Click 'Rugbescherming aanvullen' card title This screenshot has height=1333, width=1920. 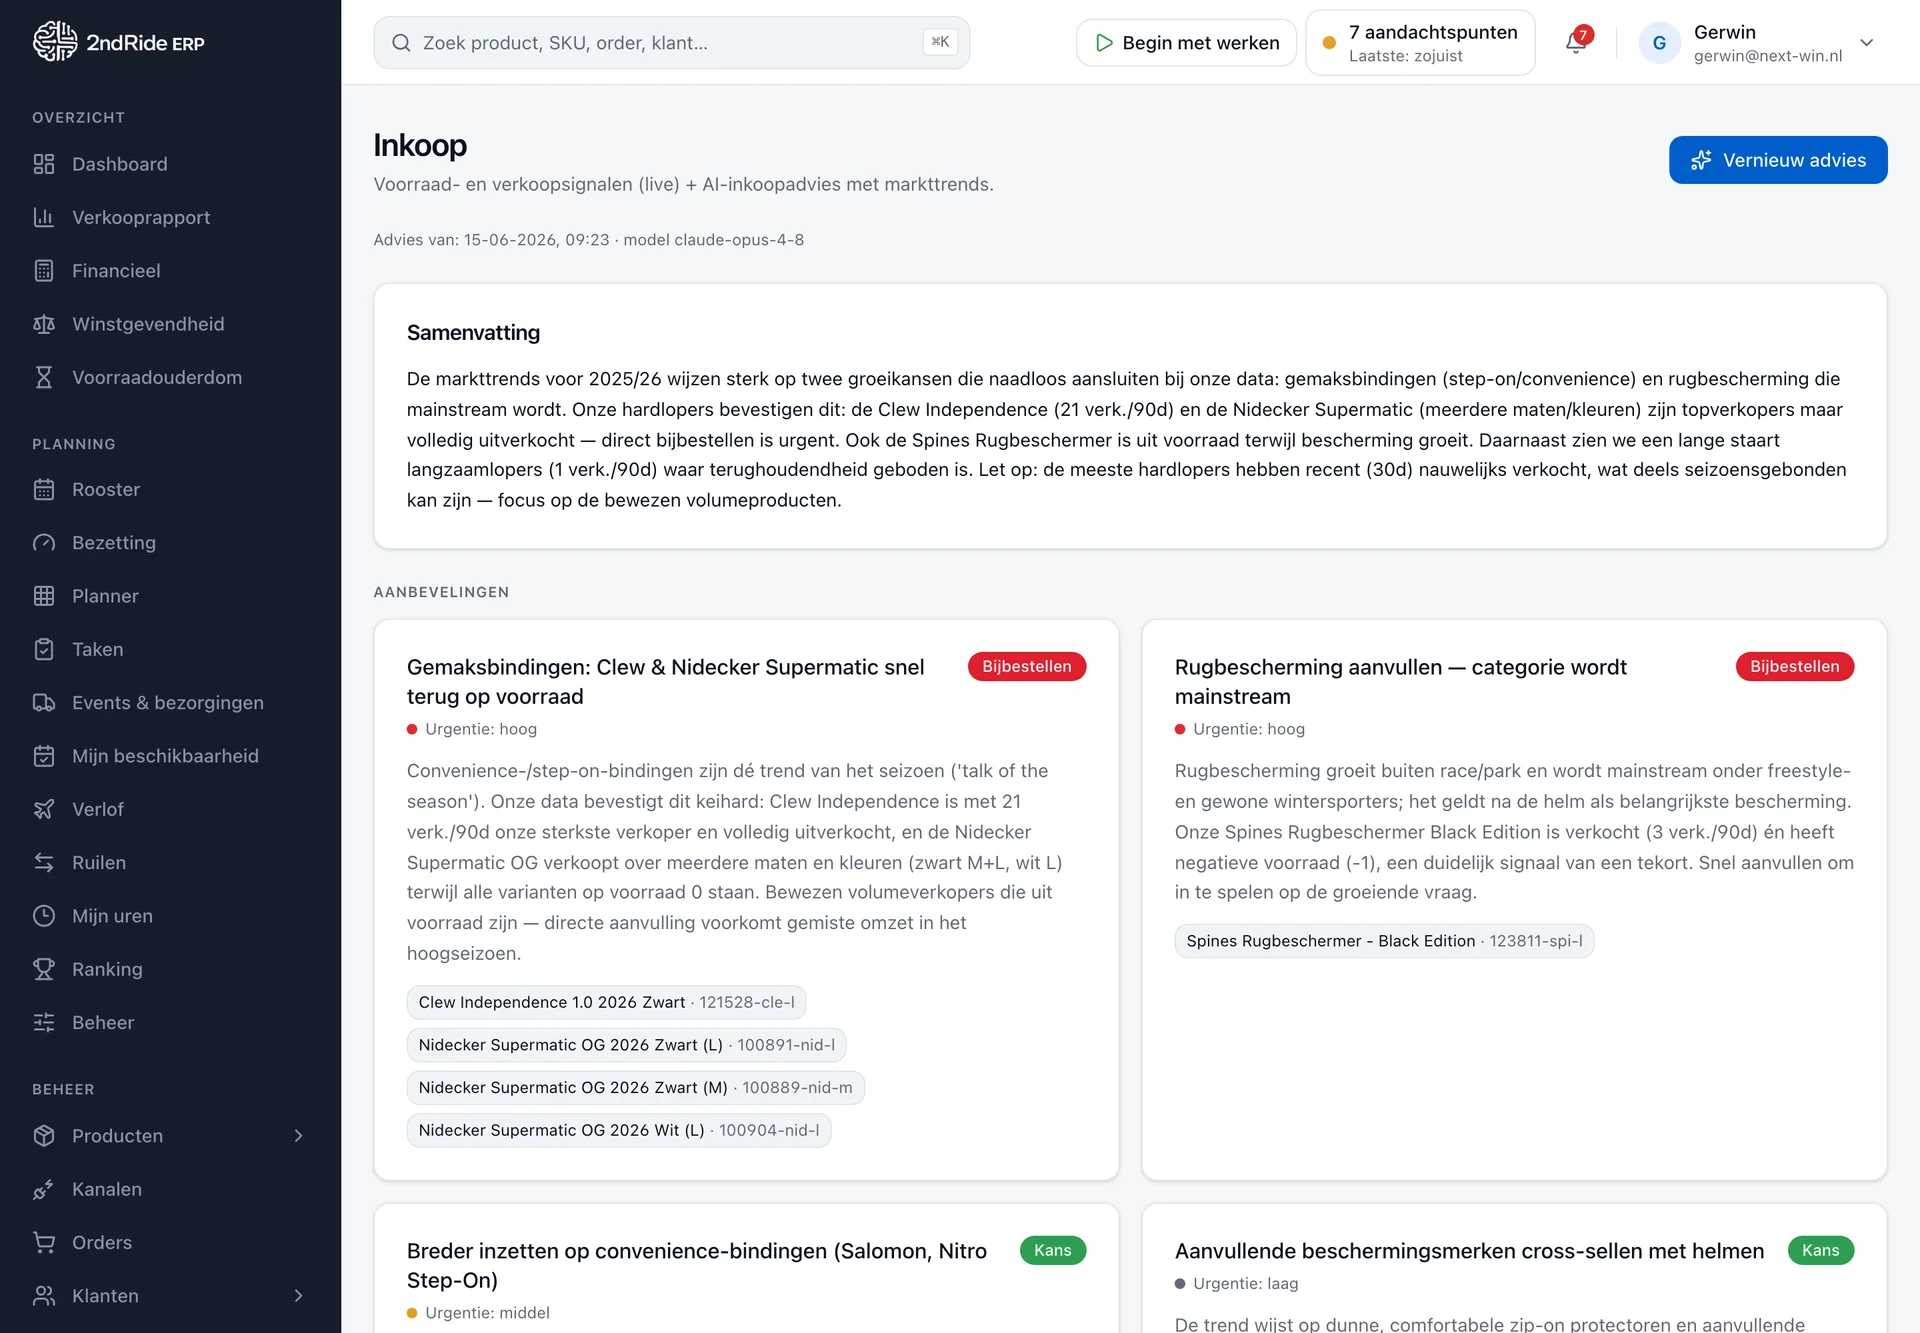pyautogui.click(x=1401, y=682)
